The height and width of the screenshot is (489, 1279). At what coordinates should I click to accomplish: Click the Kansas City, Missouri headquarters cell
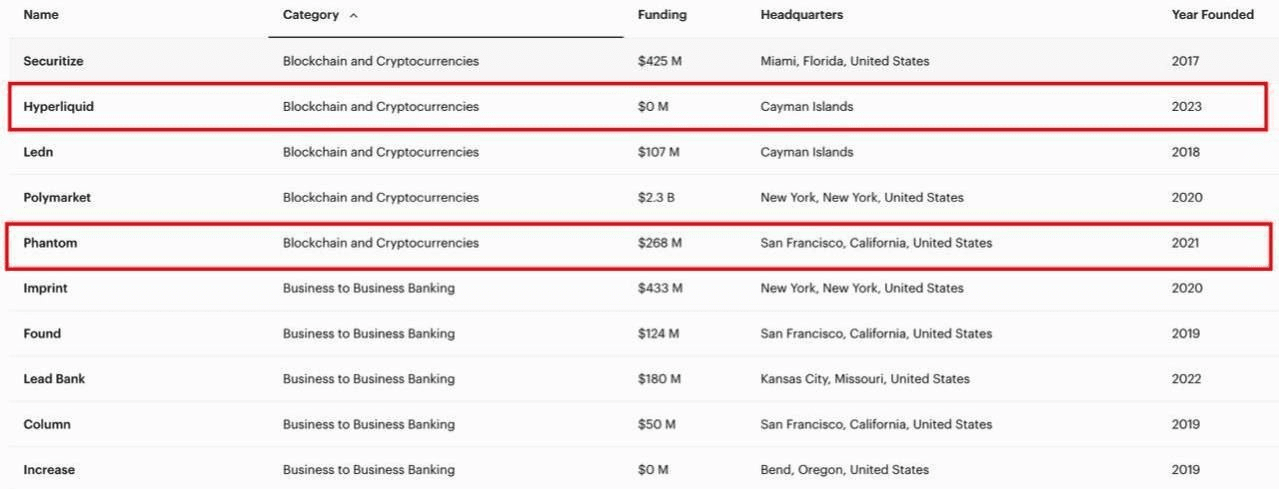(864, 379)
